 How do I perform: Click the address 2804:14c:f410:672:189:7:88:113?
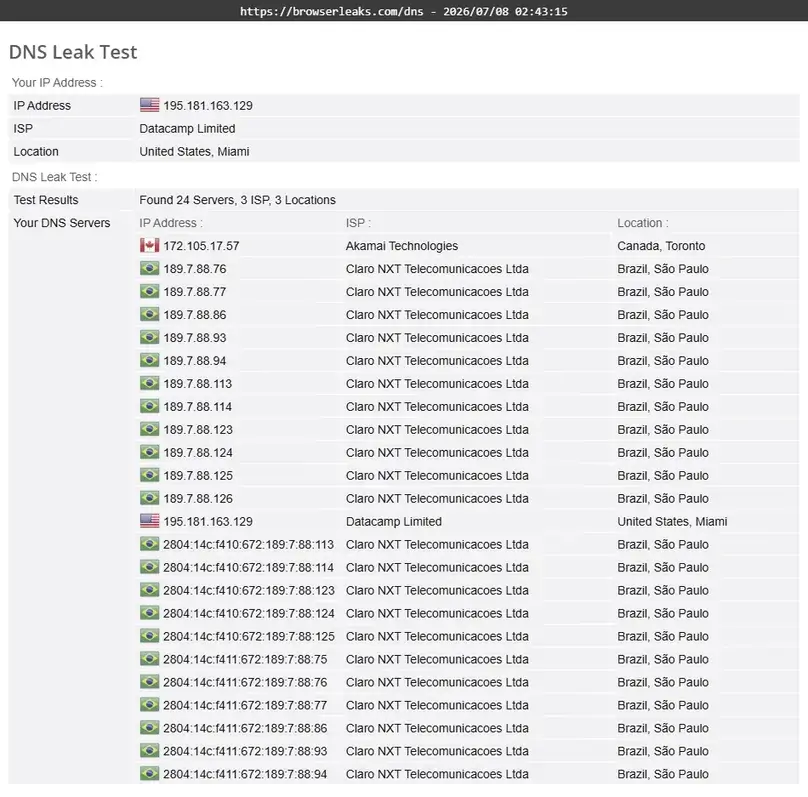pyautogui.click(x=248, y=545)
